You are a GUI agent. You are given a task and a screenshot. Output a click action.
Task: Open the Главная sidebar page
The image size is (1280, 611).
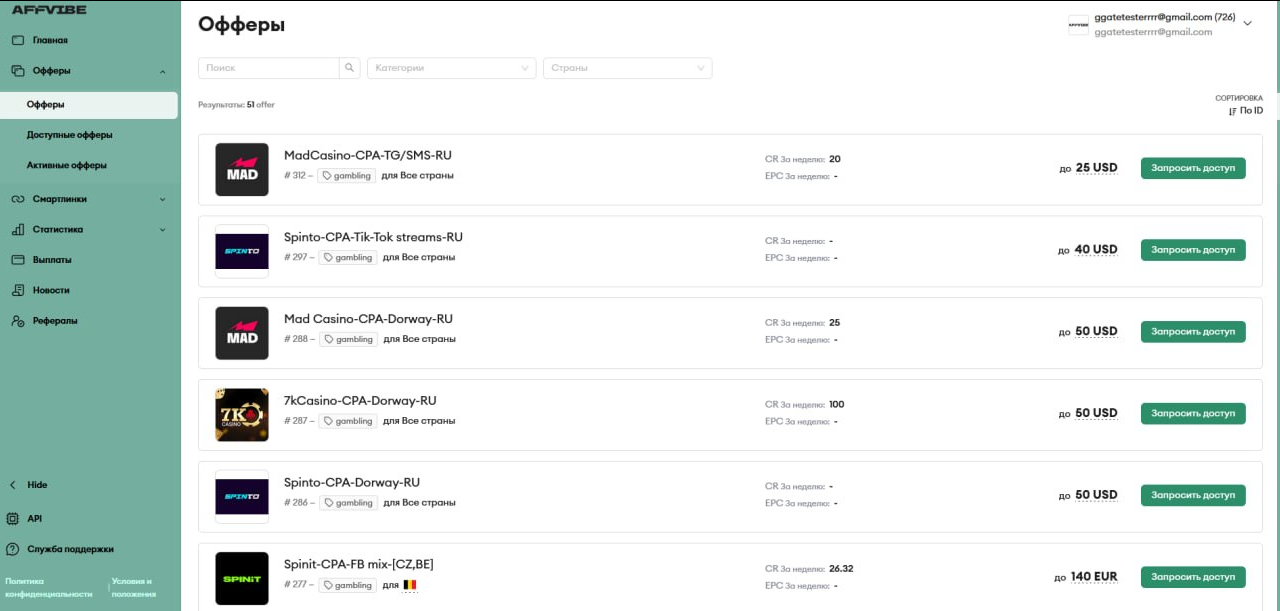[50, 41]
